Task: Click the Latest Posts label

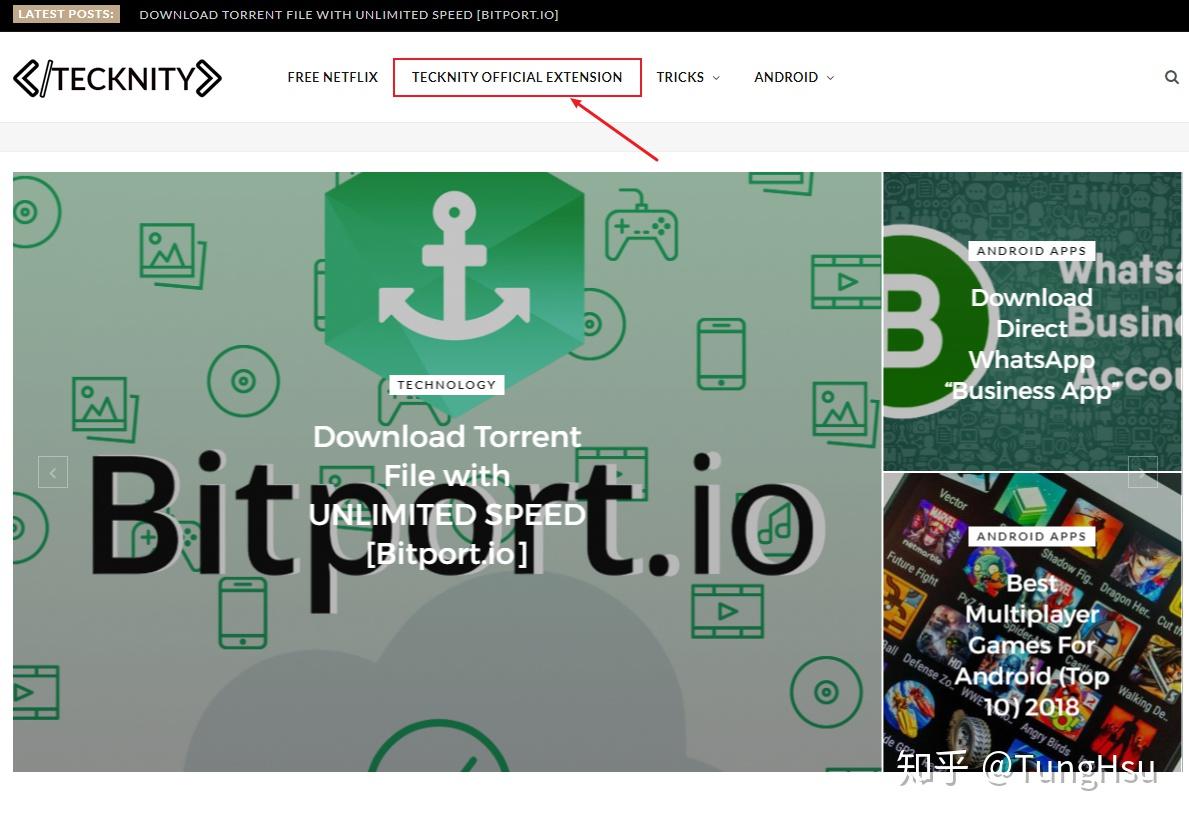Action: [66, 14]
